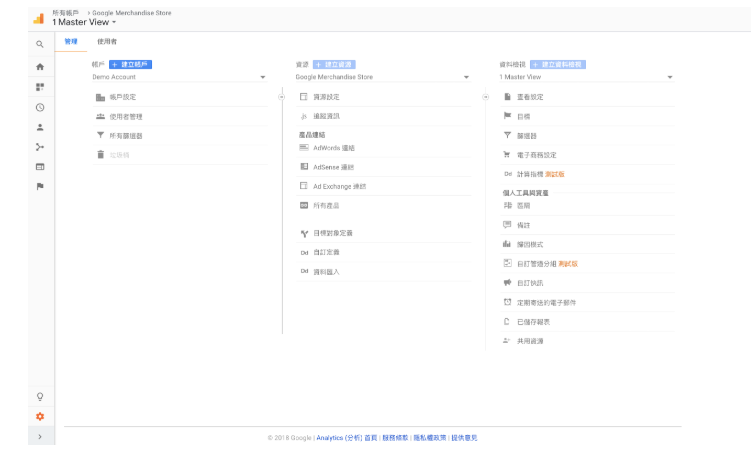Open the 服務條款 footer link
This screenshot has height=454, width=751.
395,438
